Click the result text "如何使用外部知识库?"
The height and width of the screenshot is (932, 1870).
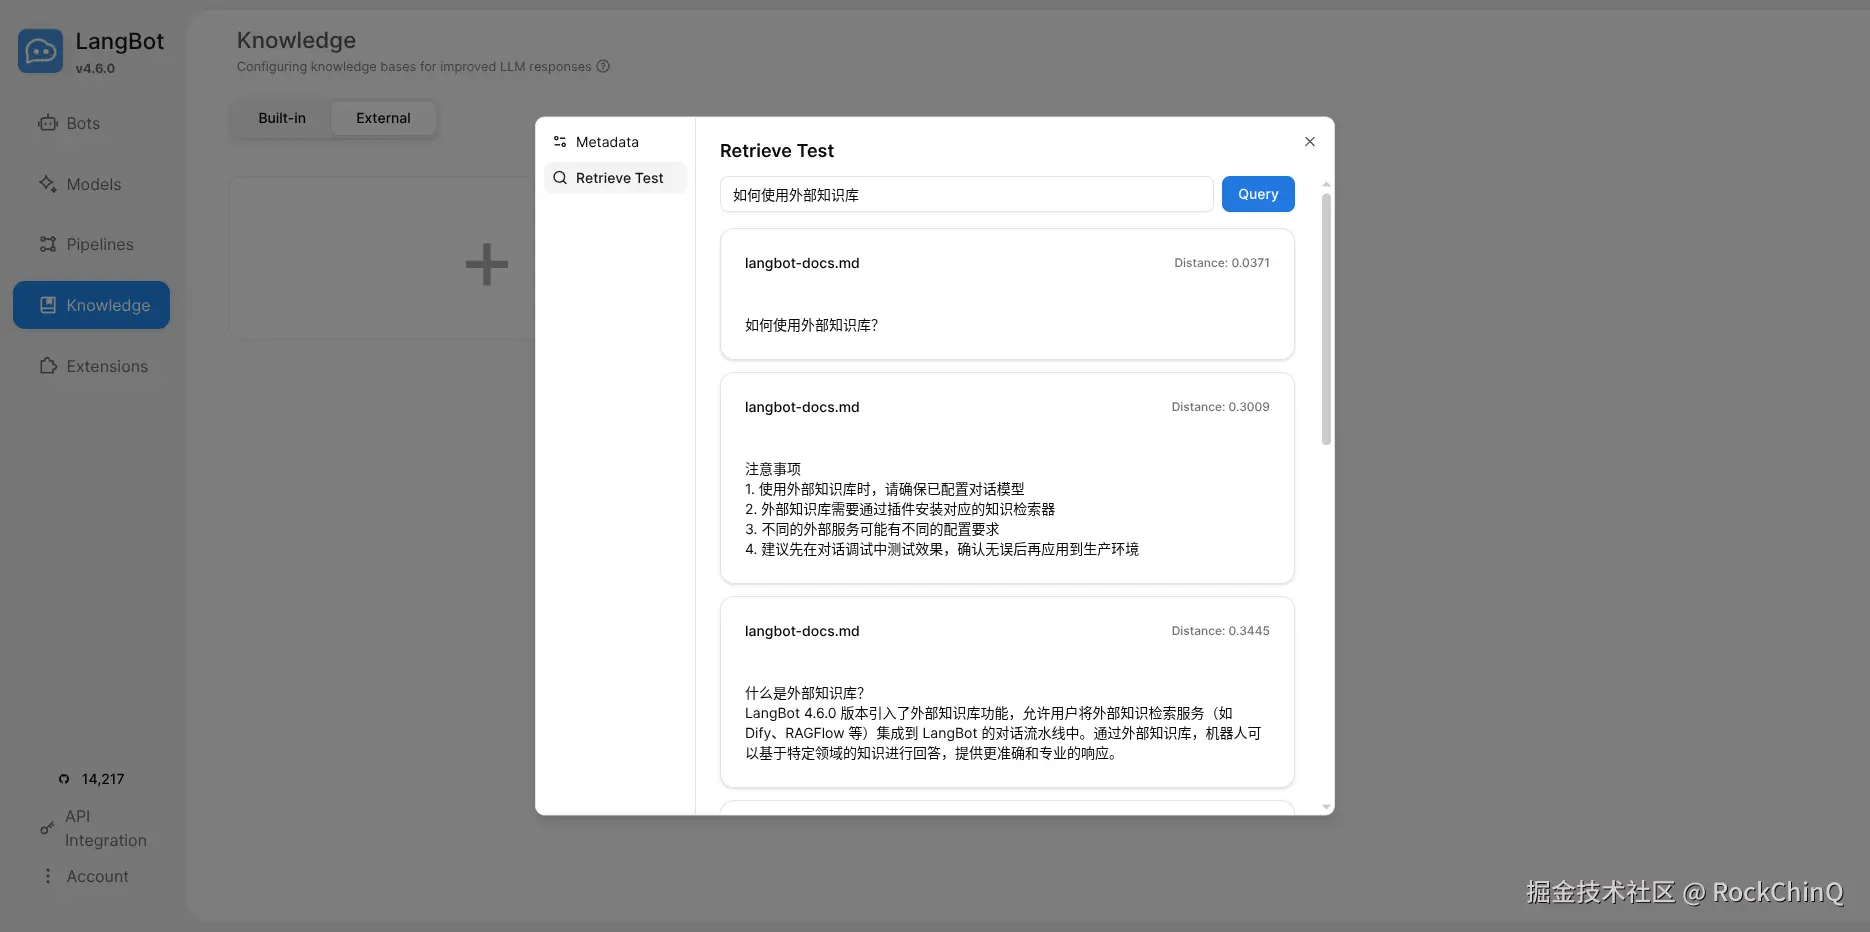[x=811, y=325]
